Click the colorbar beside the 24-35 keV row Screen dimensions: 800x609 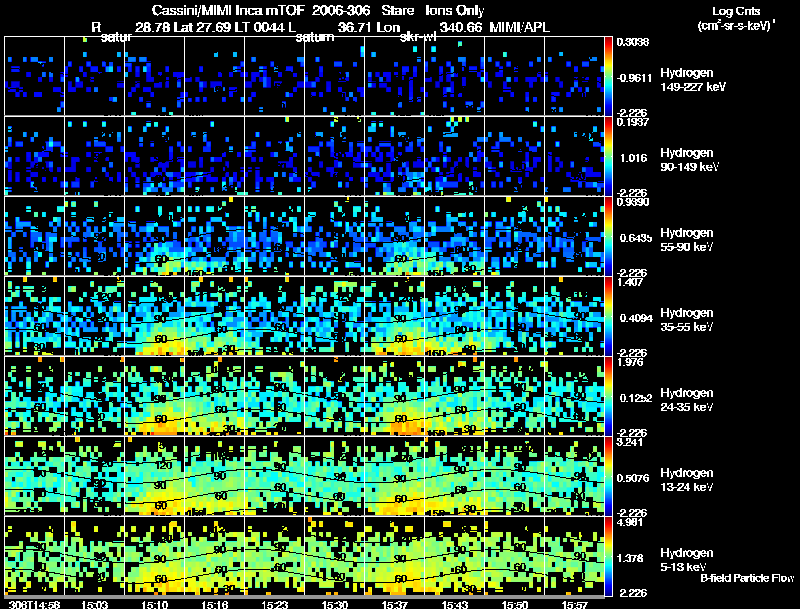(608, 396)
